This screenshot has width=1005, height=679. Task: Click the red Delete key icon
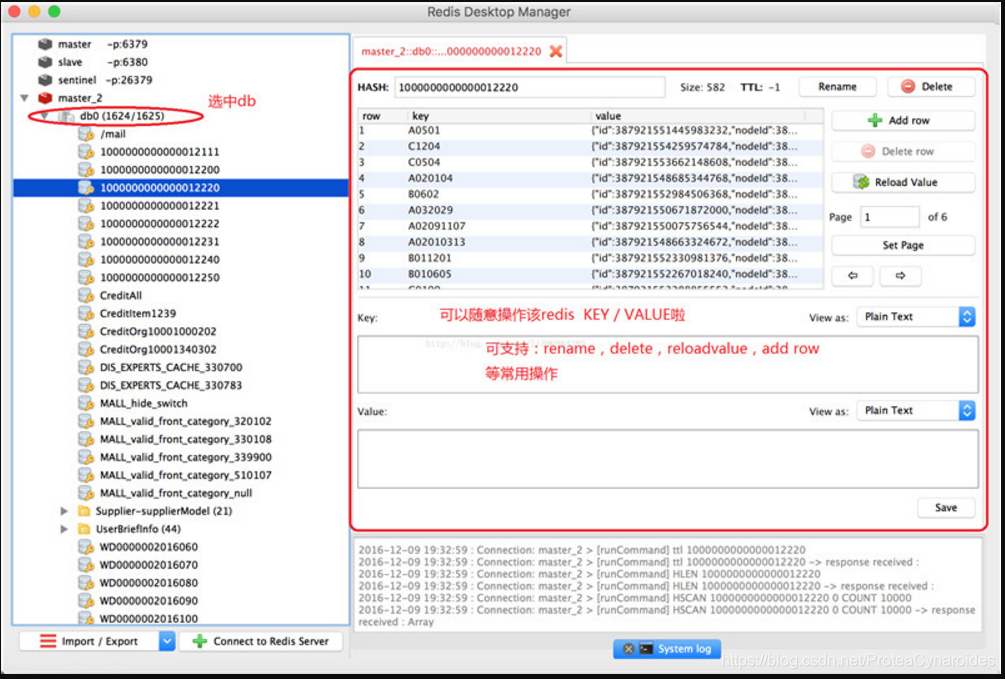coord(908,87)
